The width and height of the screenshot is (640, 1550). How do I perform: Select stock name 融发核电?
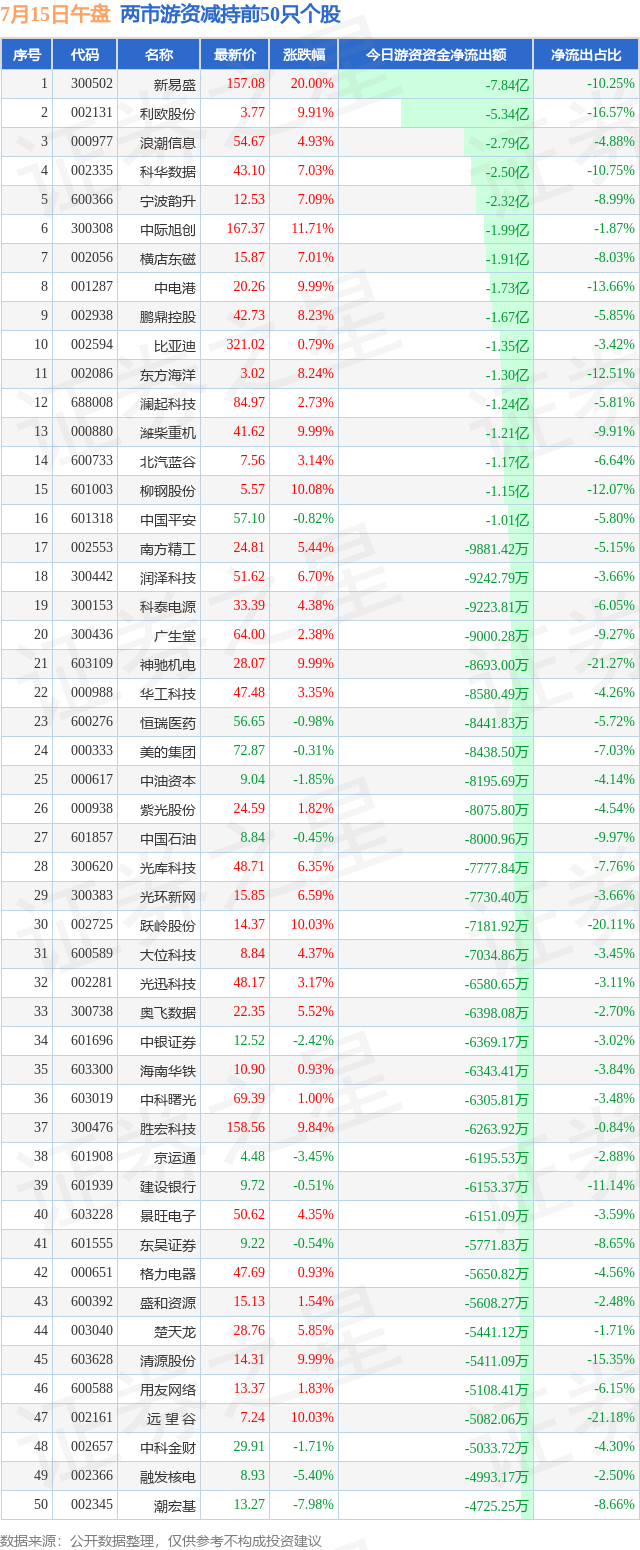pos(168,1476)
